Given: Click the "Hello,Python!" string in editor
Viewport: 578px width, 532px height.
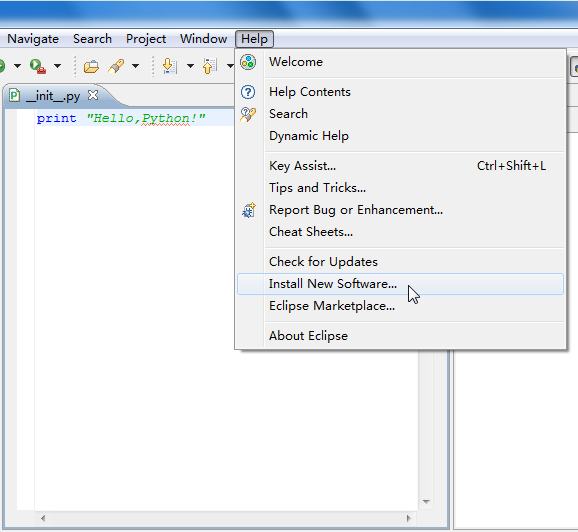Looking at the screenshot, I should (146, 118).
